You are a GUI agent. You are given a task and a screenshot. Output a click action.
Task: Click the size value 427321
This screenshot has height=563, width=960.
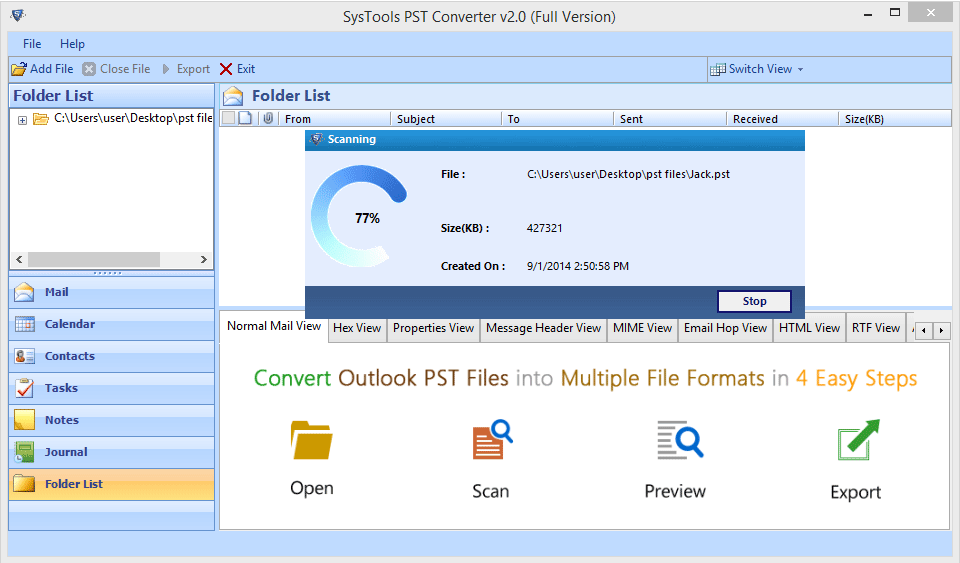tap(544, 228)
